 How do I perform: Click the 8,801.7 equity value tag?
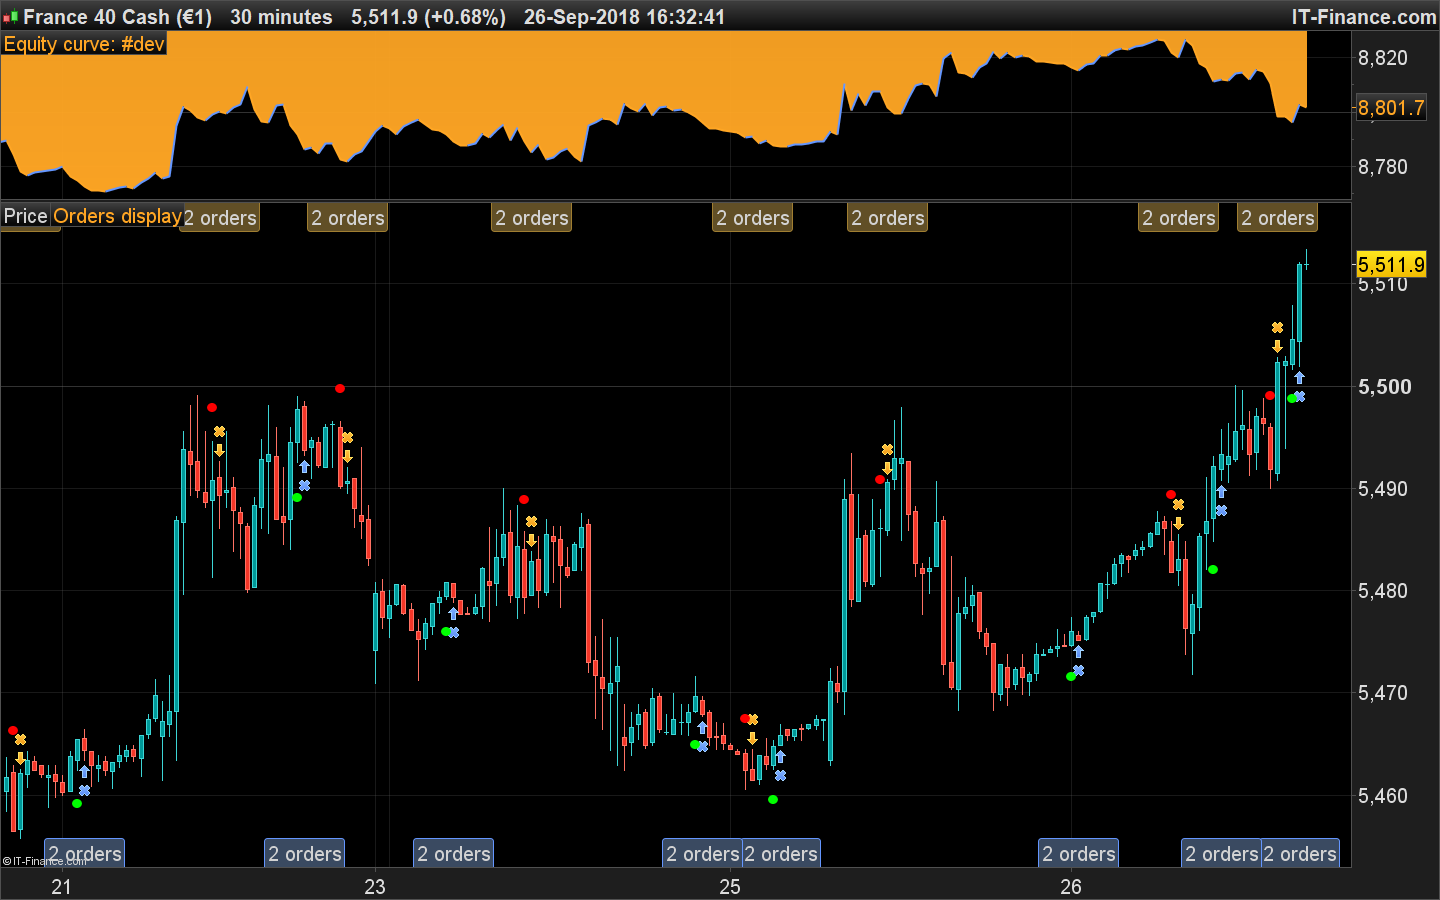(x=1391, y=108)
